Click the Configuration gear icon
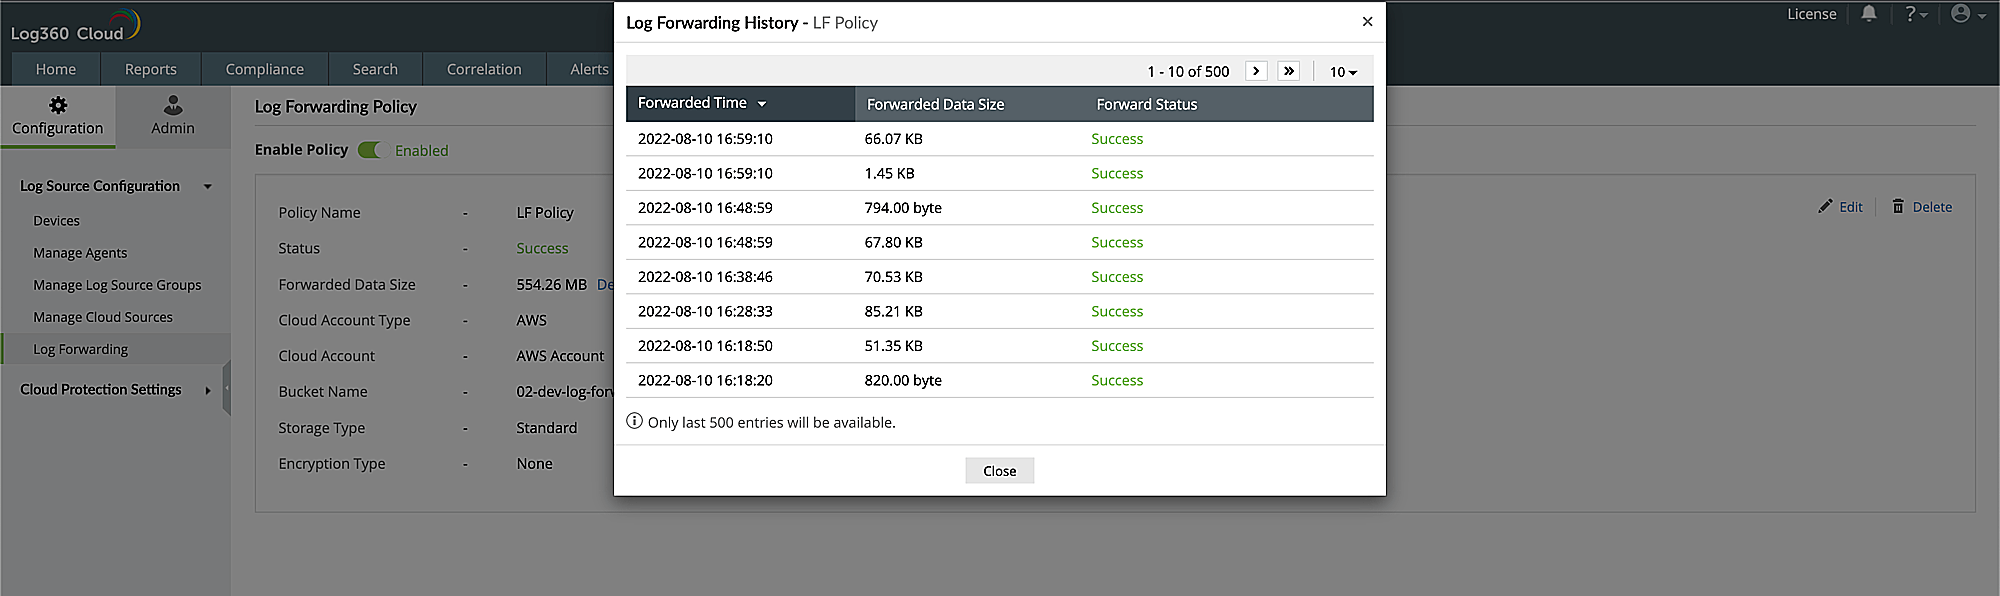The width and height of the screenshot is (2000, 596). 58,105
